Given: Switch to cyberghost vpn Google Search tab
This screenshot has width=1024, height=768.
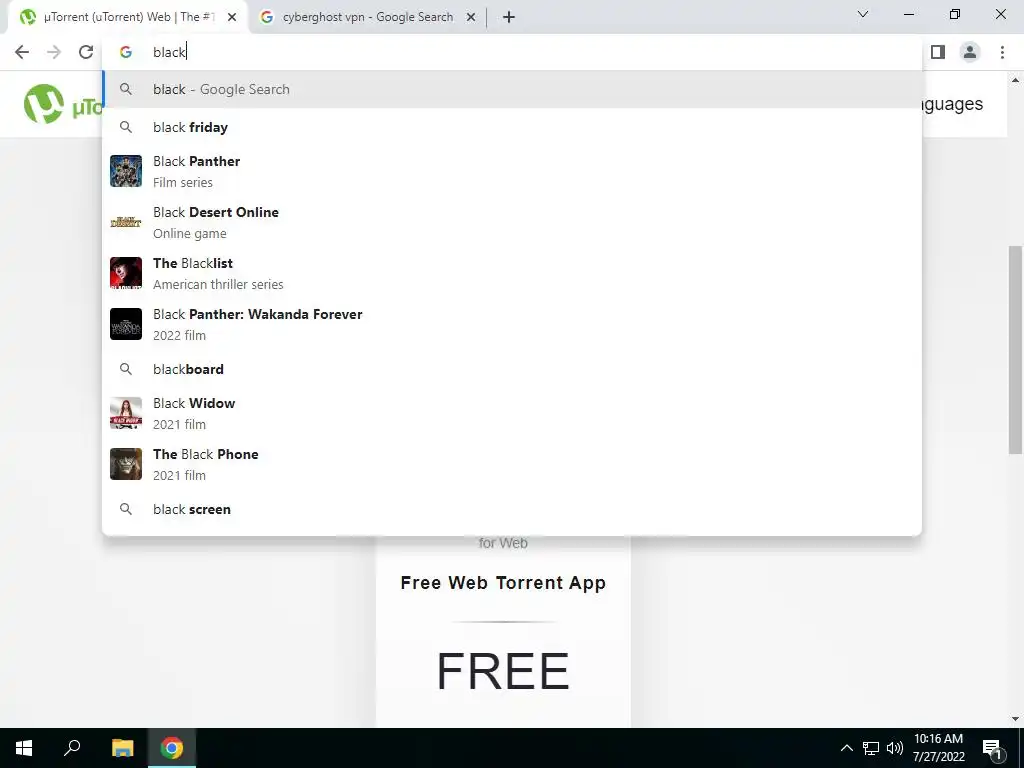Looking at the screenshot, I should point(367,18).
